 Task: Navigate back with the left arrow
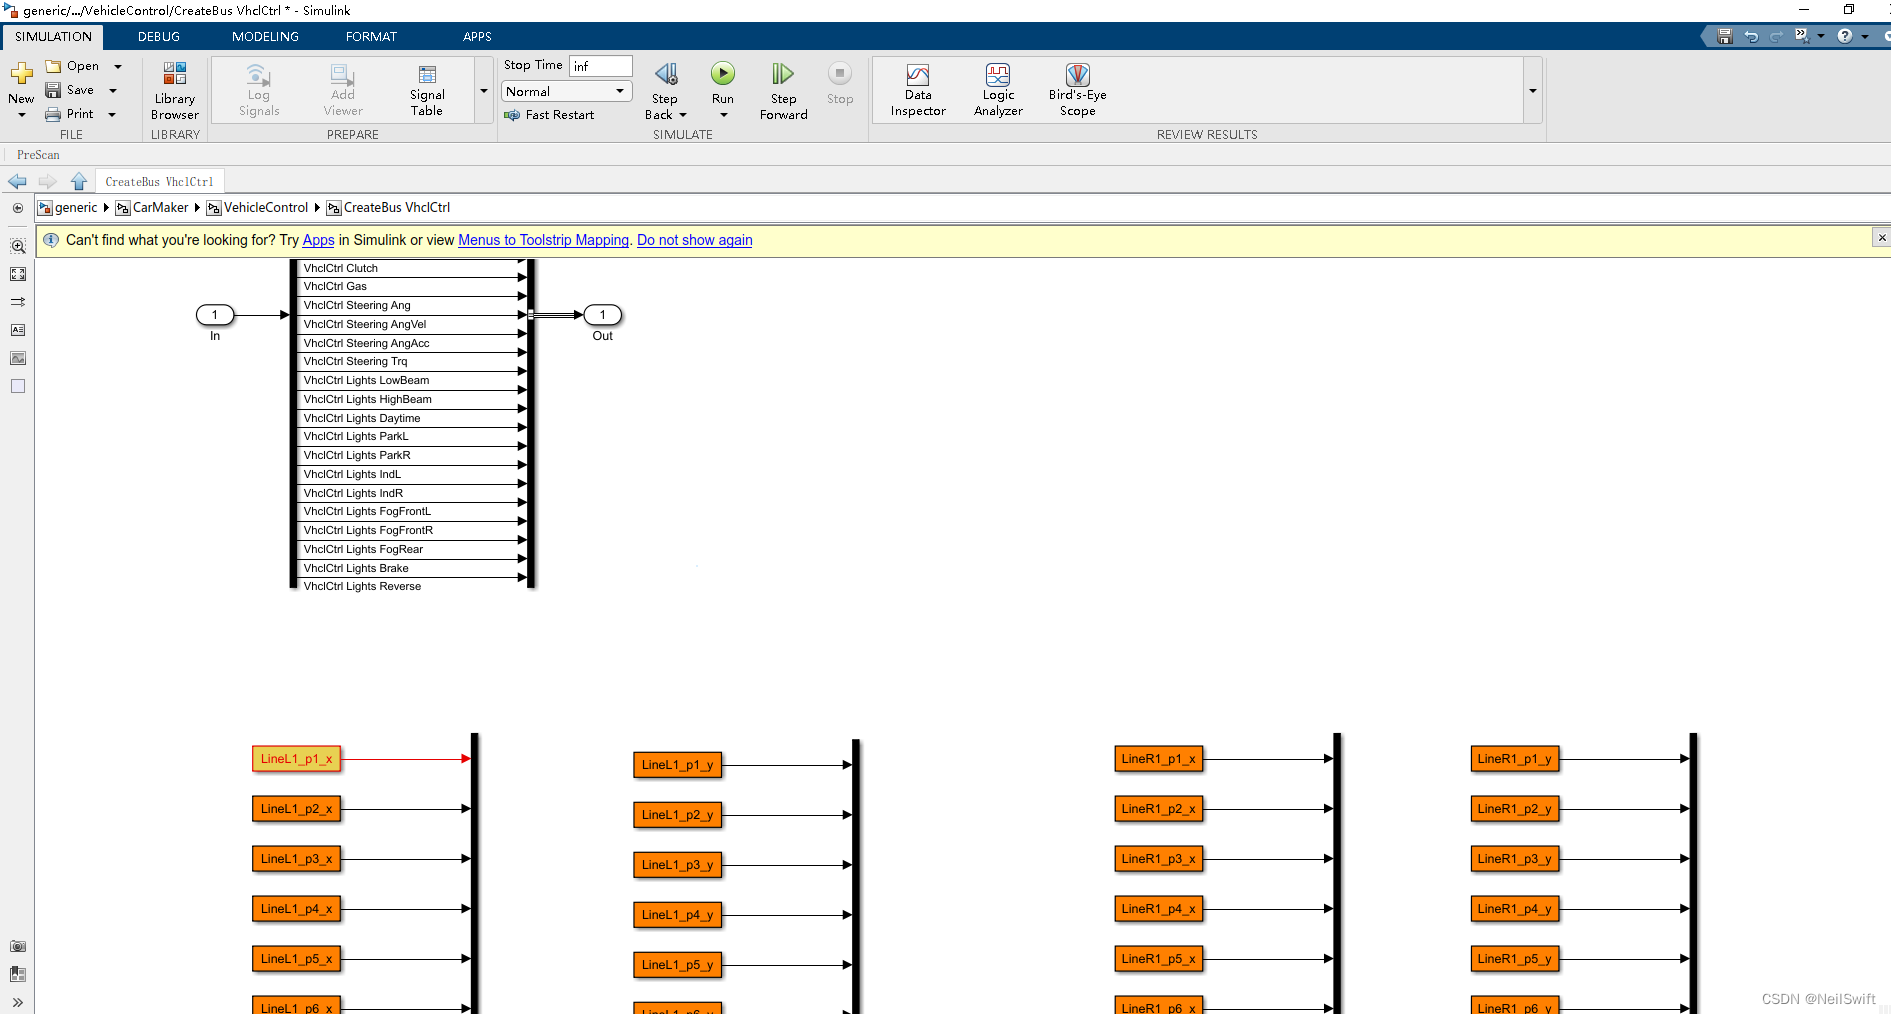tap(17, 181)
